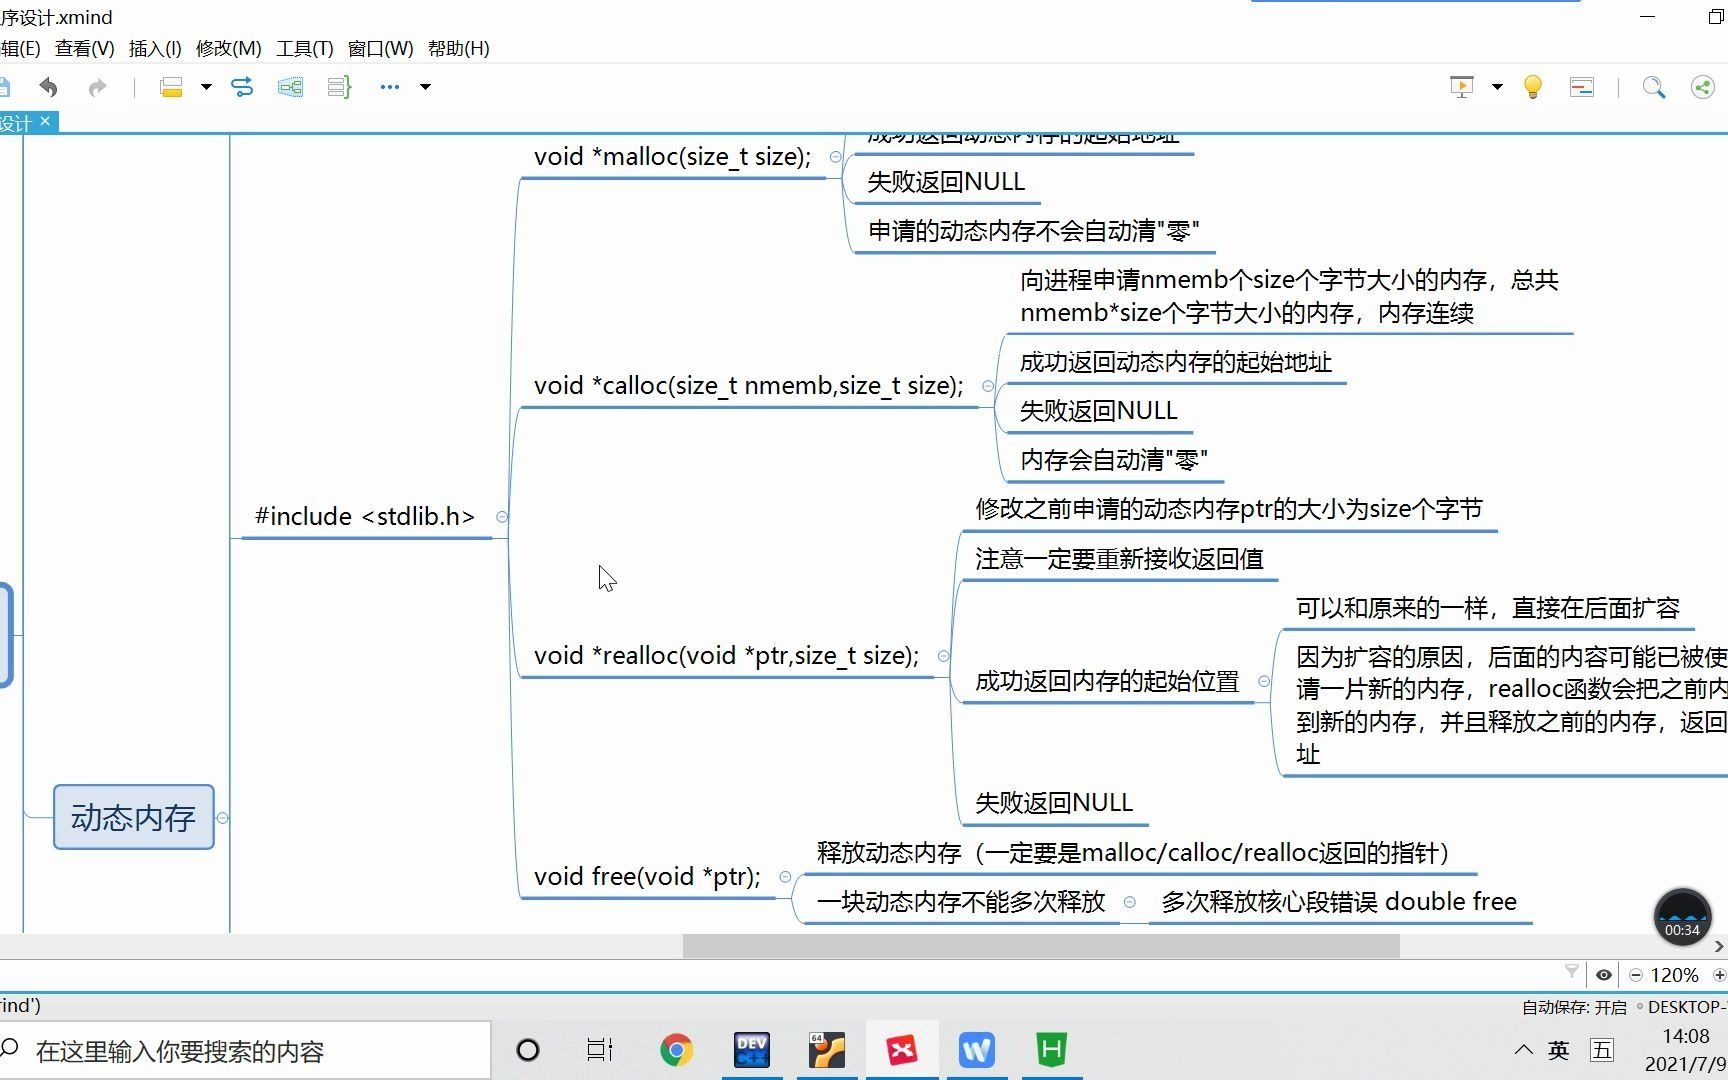Open the green H app in taskbar
The height and width of the screenshot is (1080, 1728).
[1051, 1050]
